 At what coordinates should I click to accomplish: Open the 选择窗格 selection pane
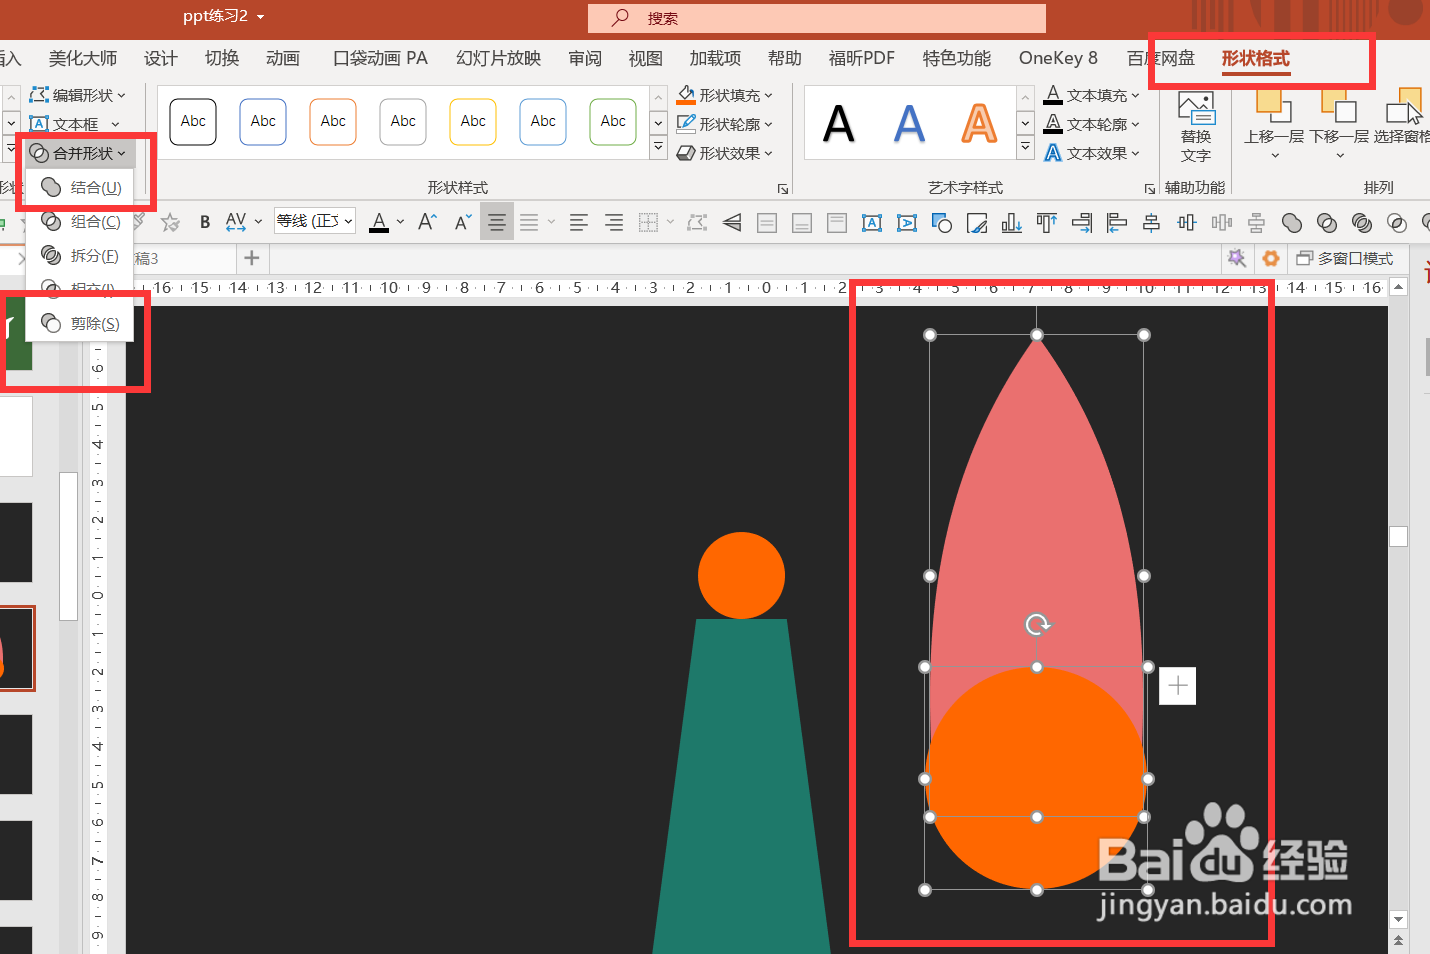[x=1402, y=118]
